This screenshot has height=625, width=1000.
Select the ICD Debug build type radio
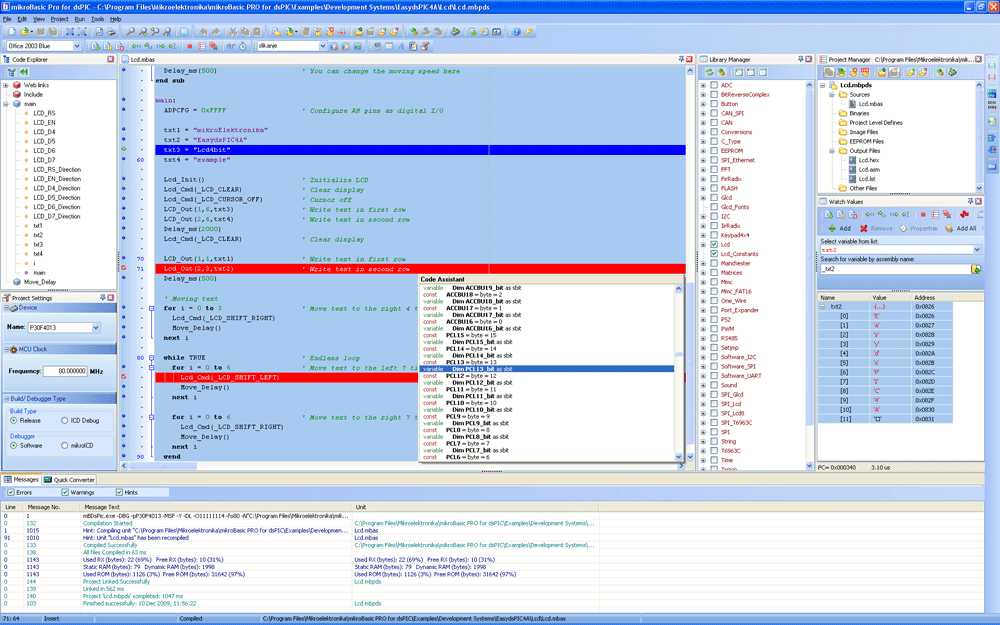click(64, 420)
